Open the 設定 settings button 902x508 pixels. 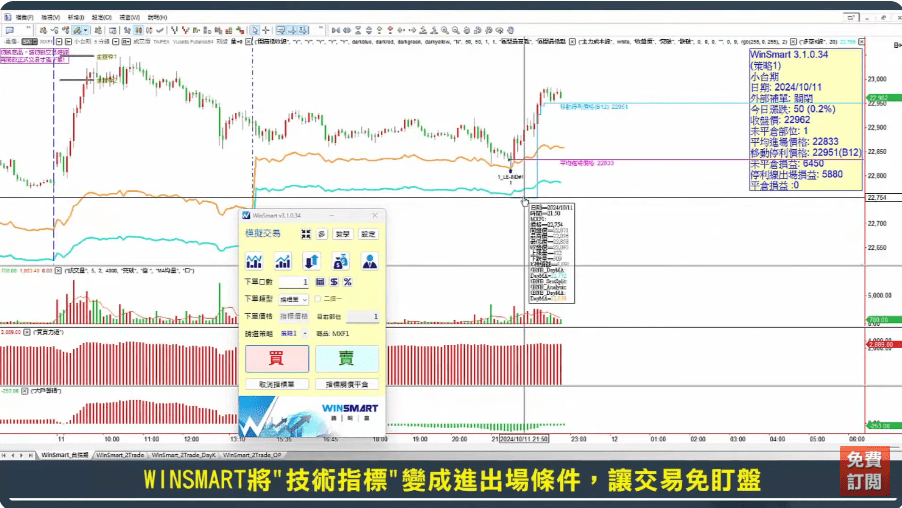click(x=368, y=234)
